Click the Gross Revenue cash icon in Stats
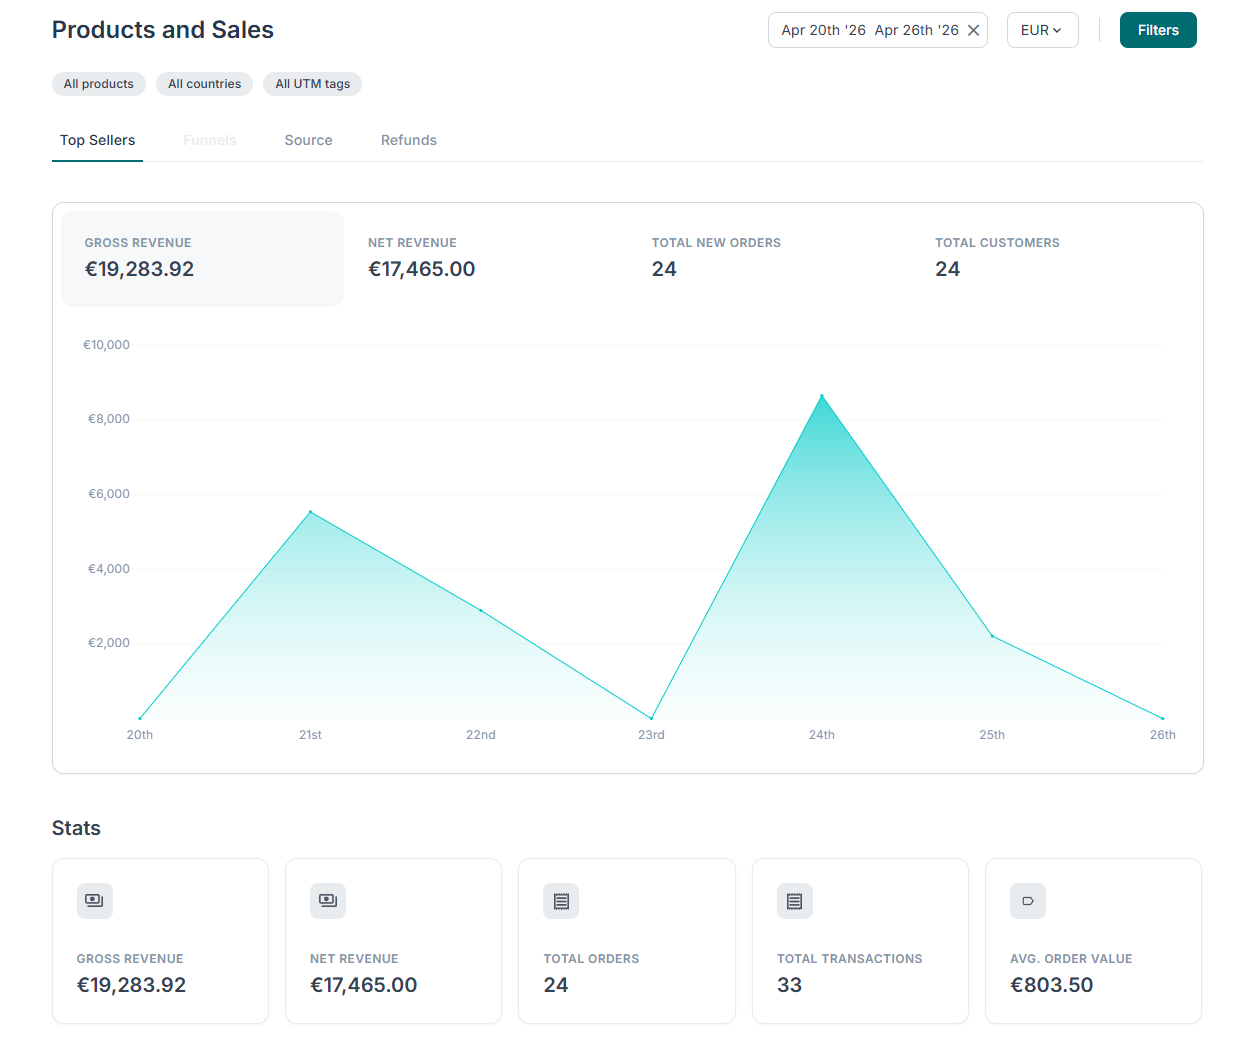 pyautogui.click(x=95, y=901)
